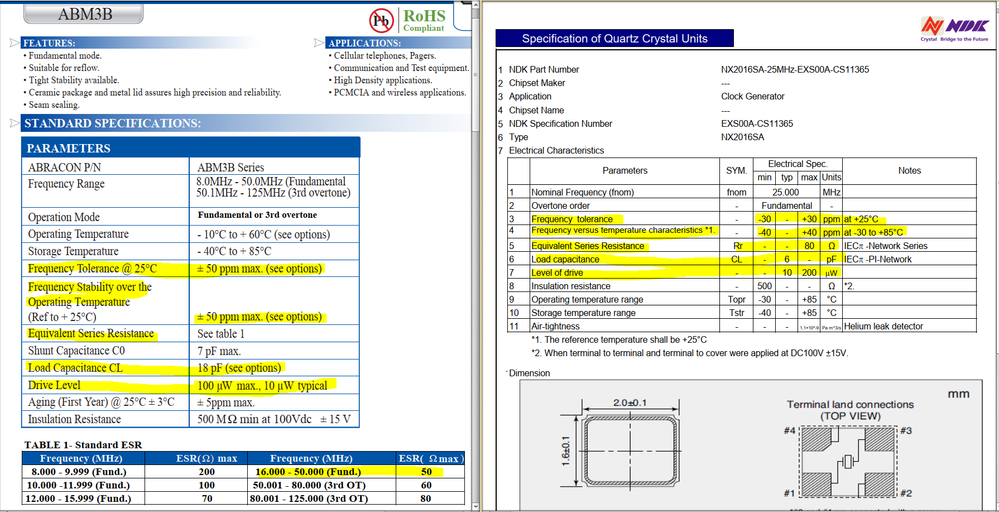This screenshot has height=512, width=999.
Task: Click 'Specification of Quartz Crystal Units' title bar
Action: pyautogui.click(x=614, y=38)
